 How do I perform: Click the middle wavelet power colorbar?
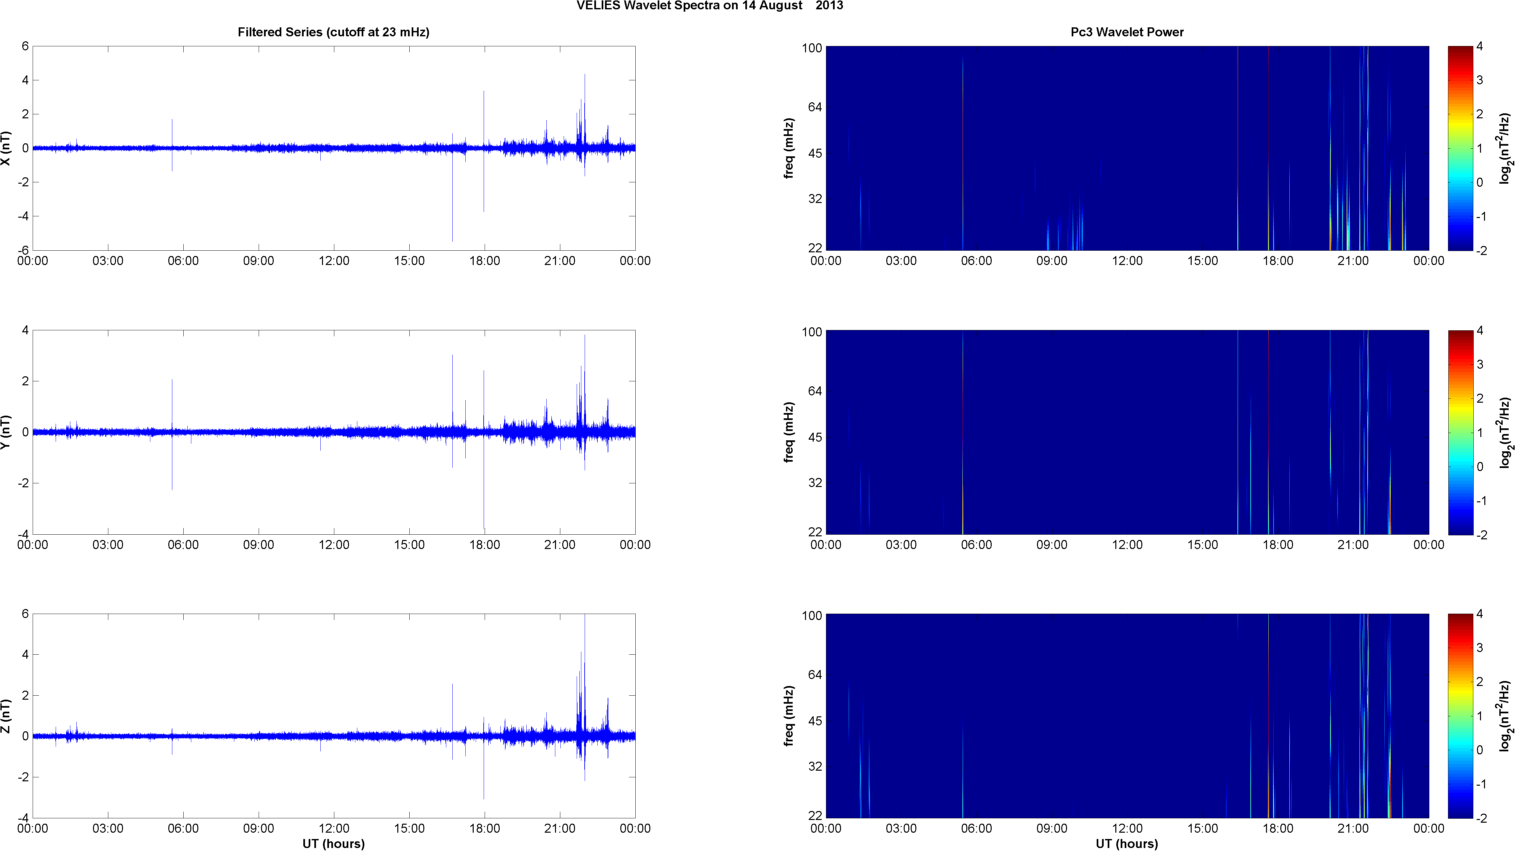click(1460, 432)
